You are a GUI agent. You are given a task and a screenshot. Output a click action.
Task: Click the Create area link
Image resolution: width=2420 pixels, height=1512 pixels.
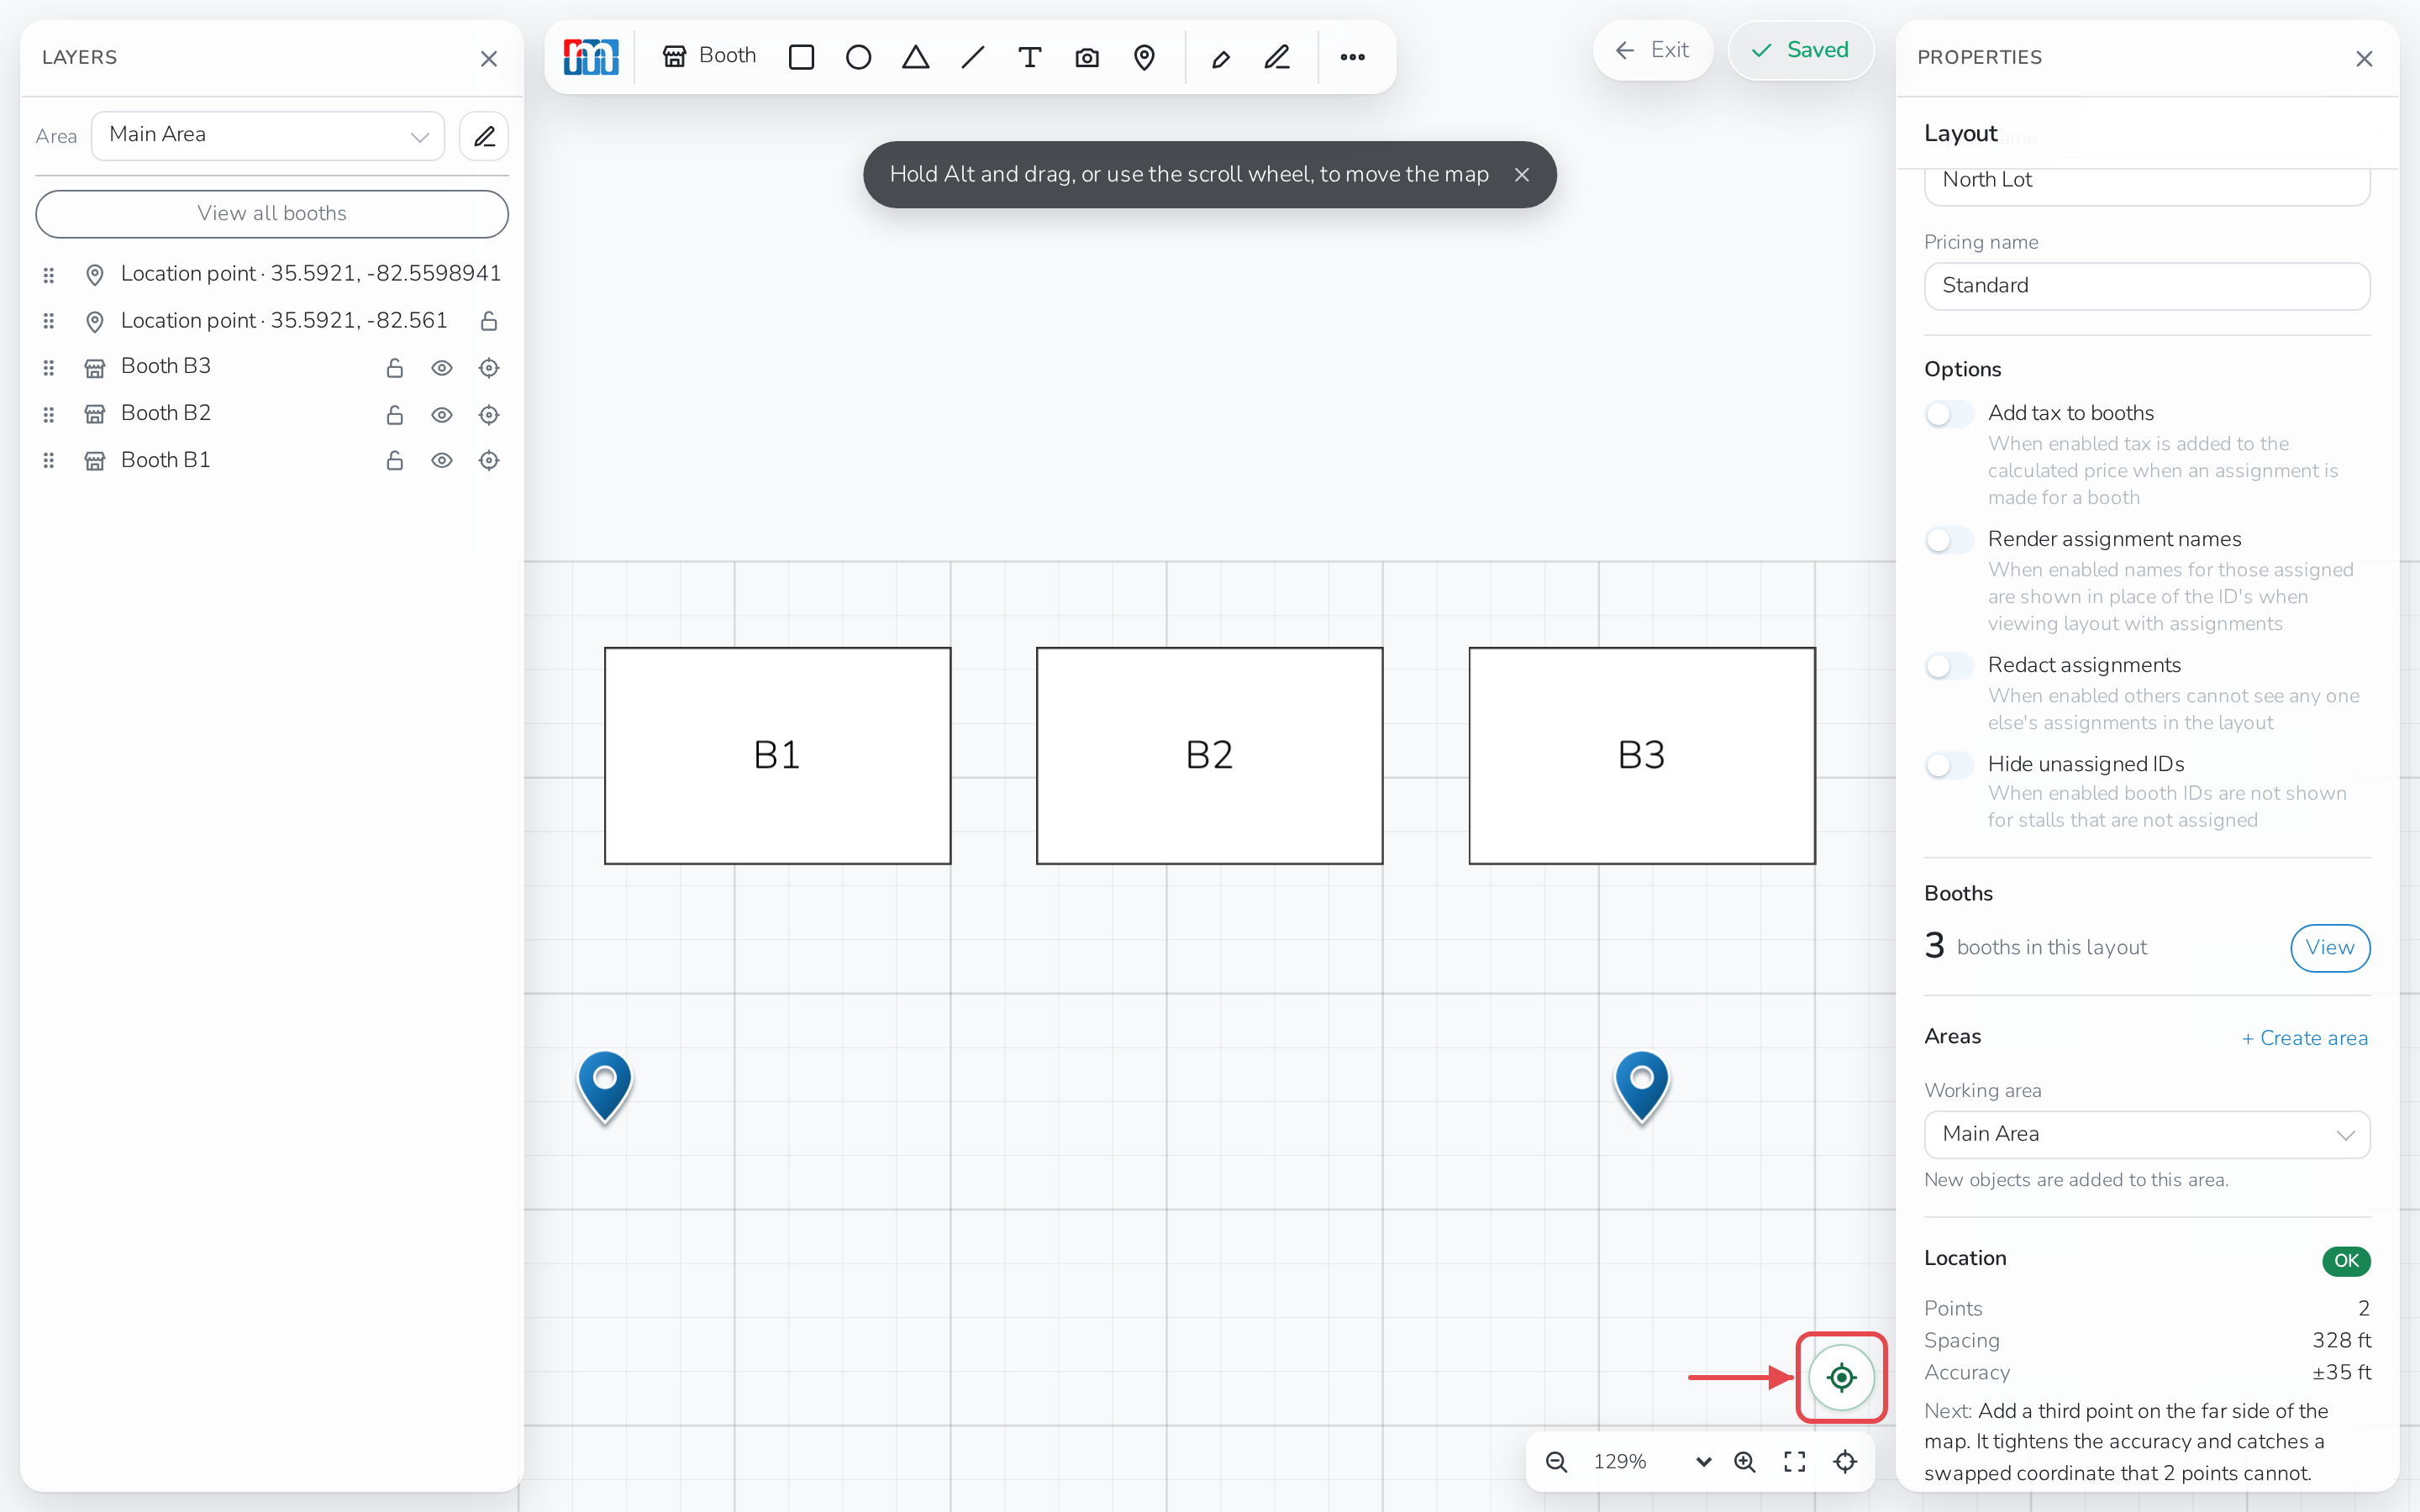pos(2304,1038)
